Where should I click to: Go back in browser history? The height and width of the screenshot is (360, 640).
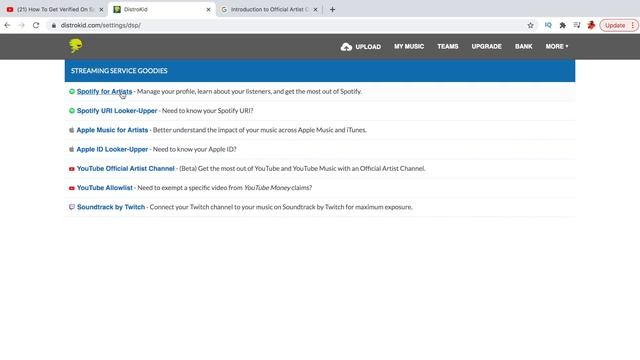pos(7,25)
